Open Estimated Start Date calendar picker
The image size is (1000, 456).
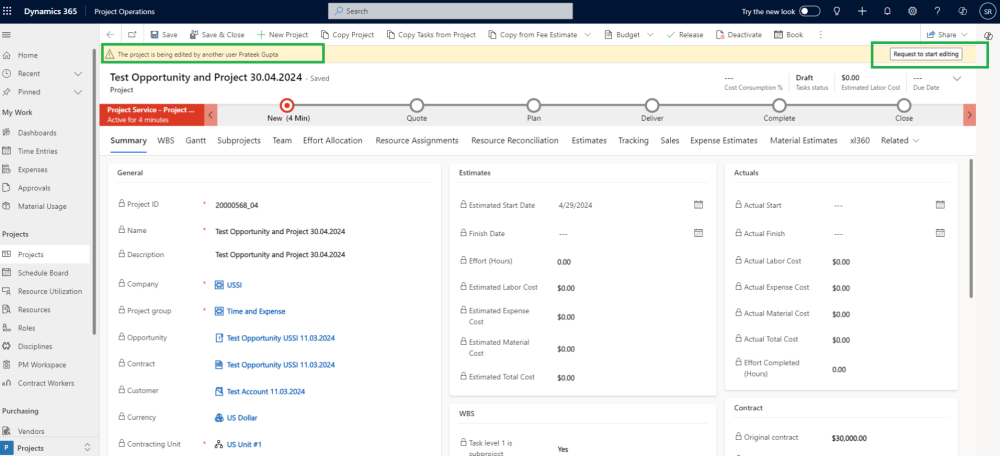(x=698, y=205)
